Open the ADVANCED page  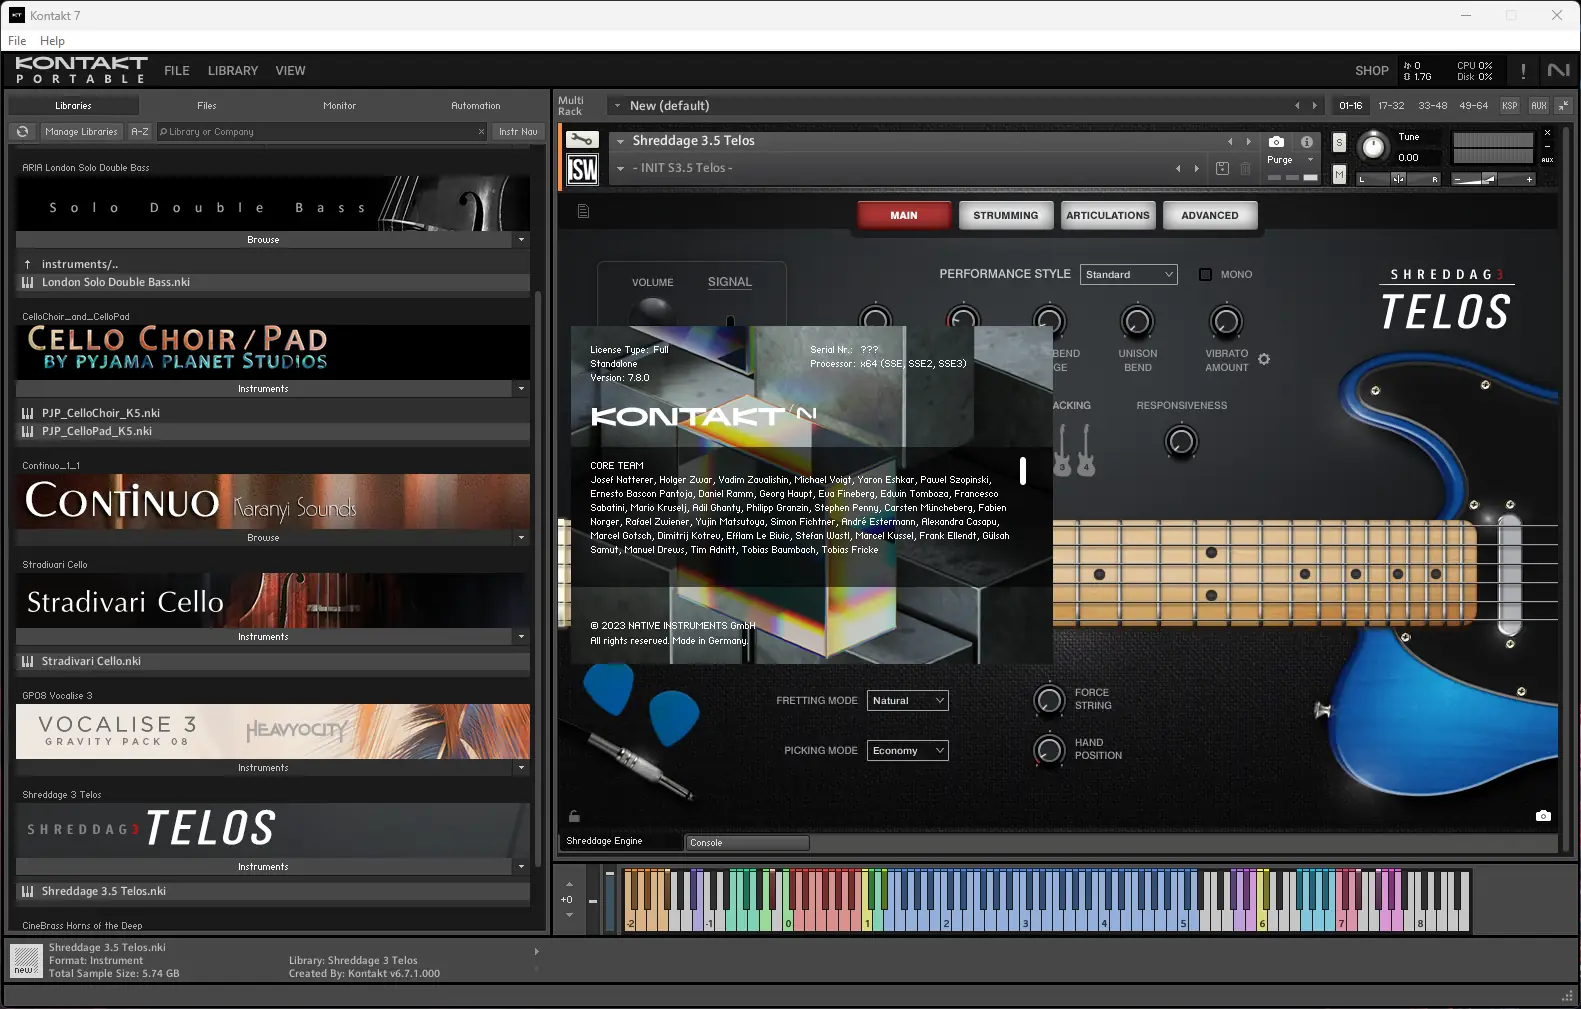coord(1210,215)
